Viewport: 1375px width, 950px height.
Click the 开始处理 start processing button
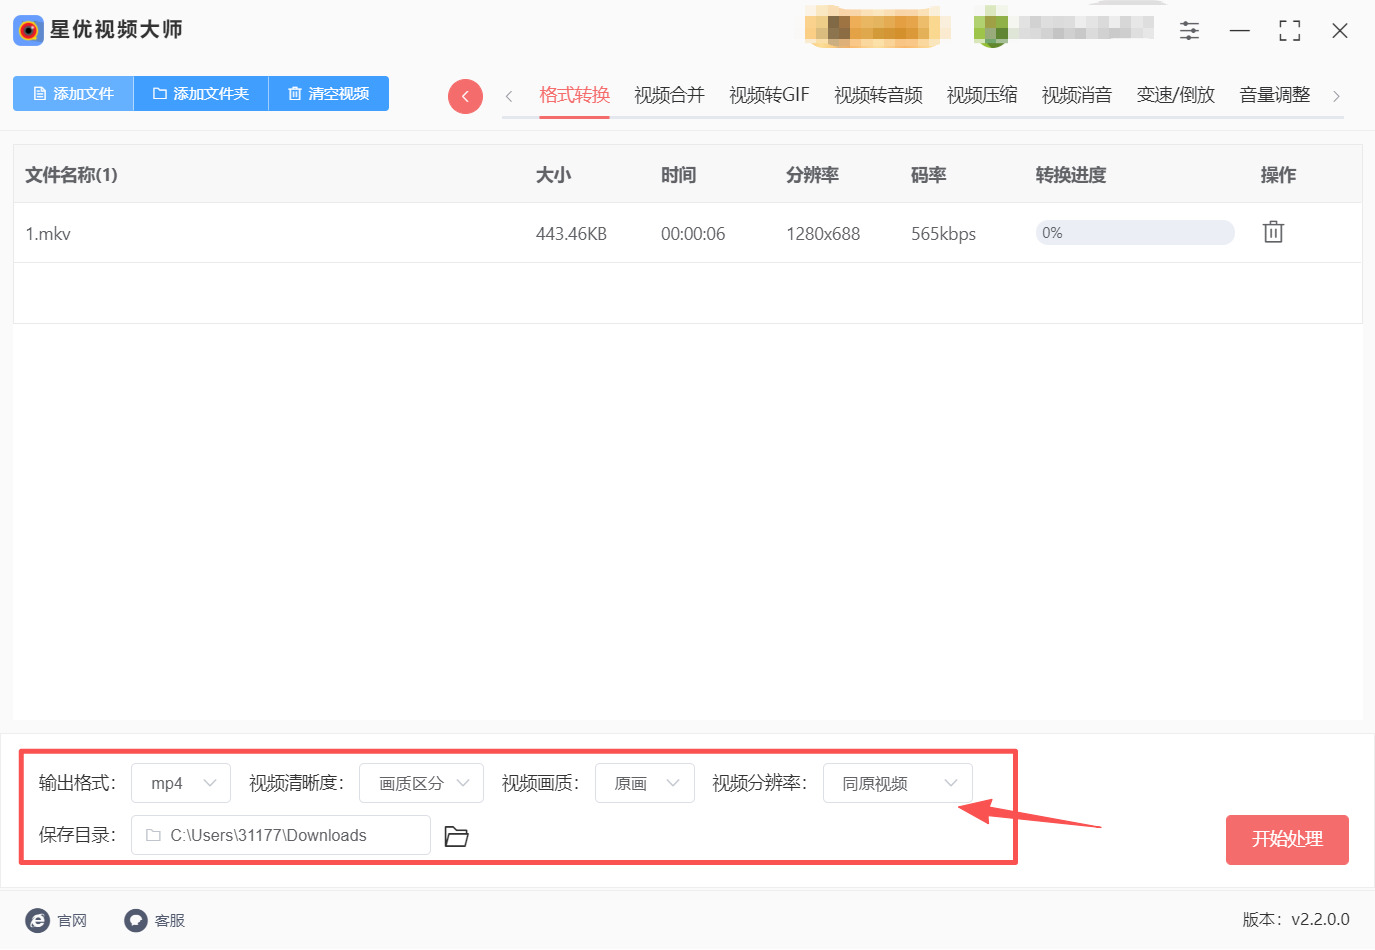click(1287, 840)
